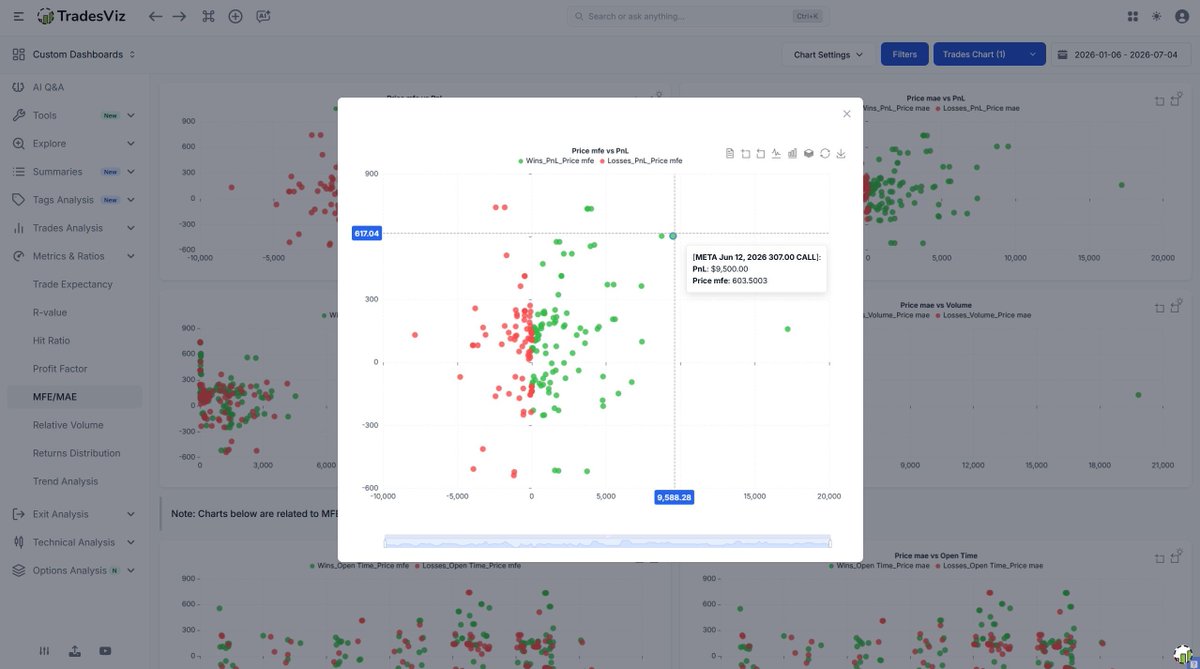Image resolution: width=1200 pixels, height=669 pixels.
Task: Open Returns Distribution page
Action: coord(76,453)
